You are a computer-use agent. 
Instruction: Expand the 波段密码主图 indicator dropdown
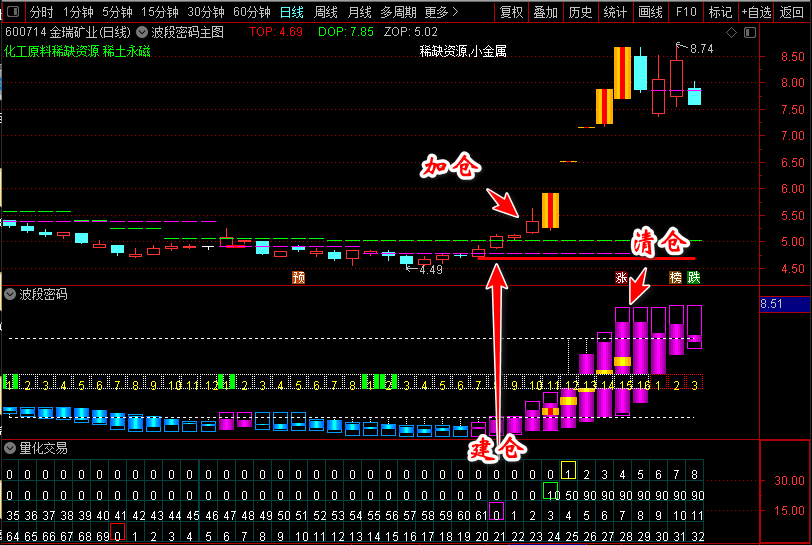click(142, 32)
